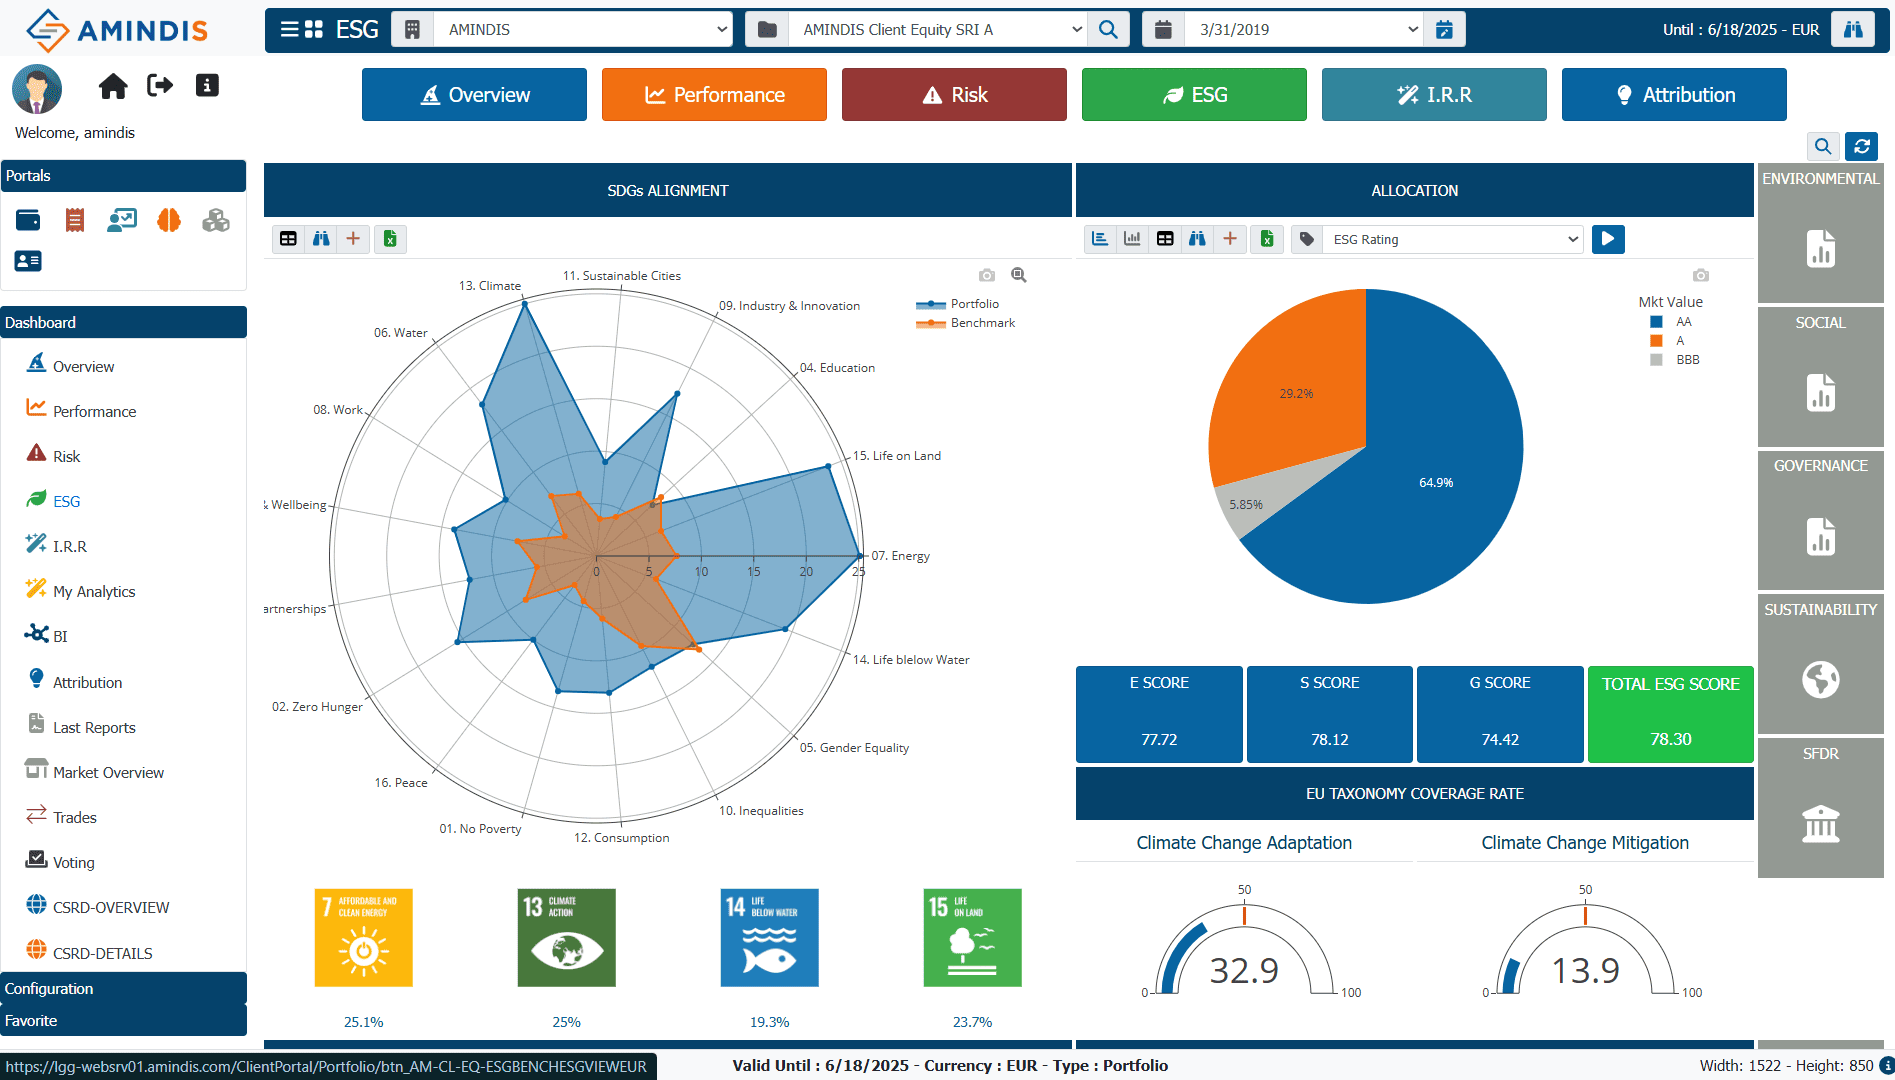Click the home icon near the avatar

tap(113, 86)
